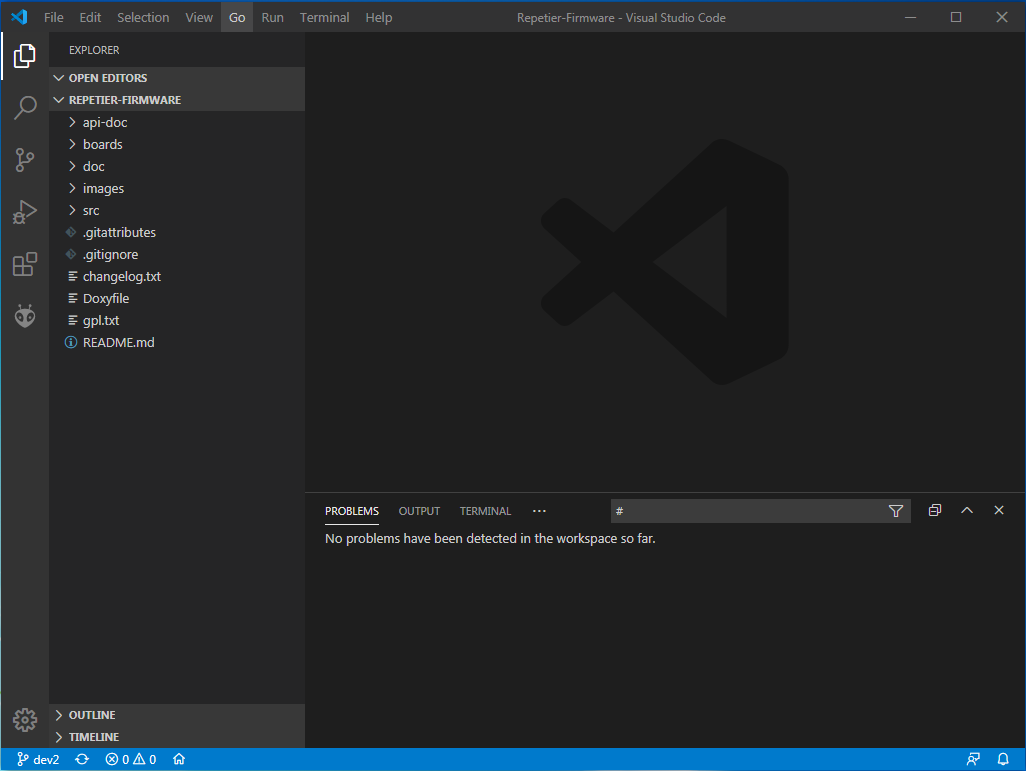Open the problems filter options funnel

(896, 511)
